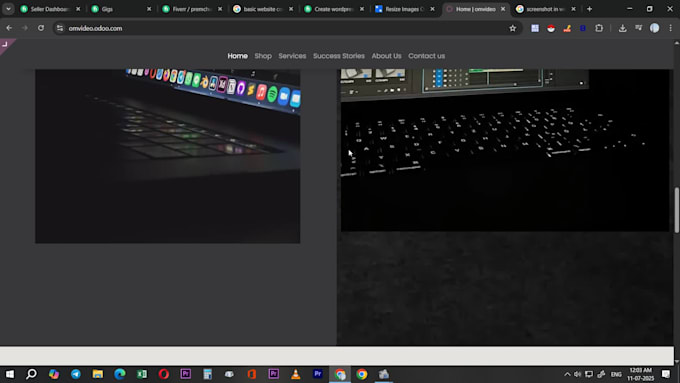Open Copilot from the taskbar
The height and width of the screenshot is (383, 680).
point(54,374)
